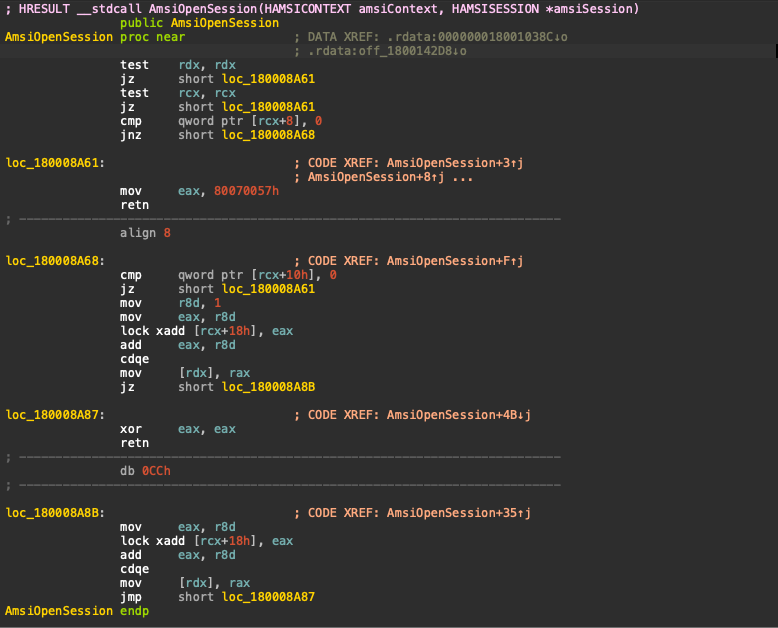Click 'mov [rdx], rax' above jz loc_180008A8B
Screen dimensions: 778x628
pos(185,373)
